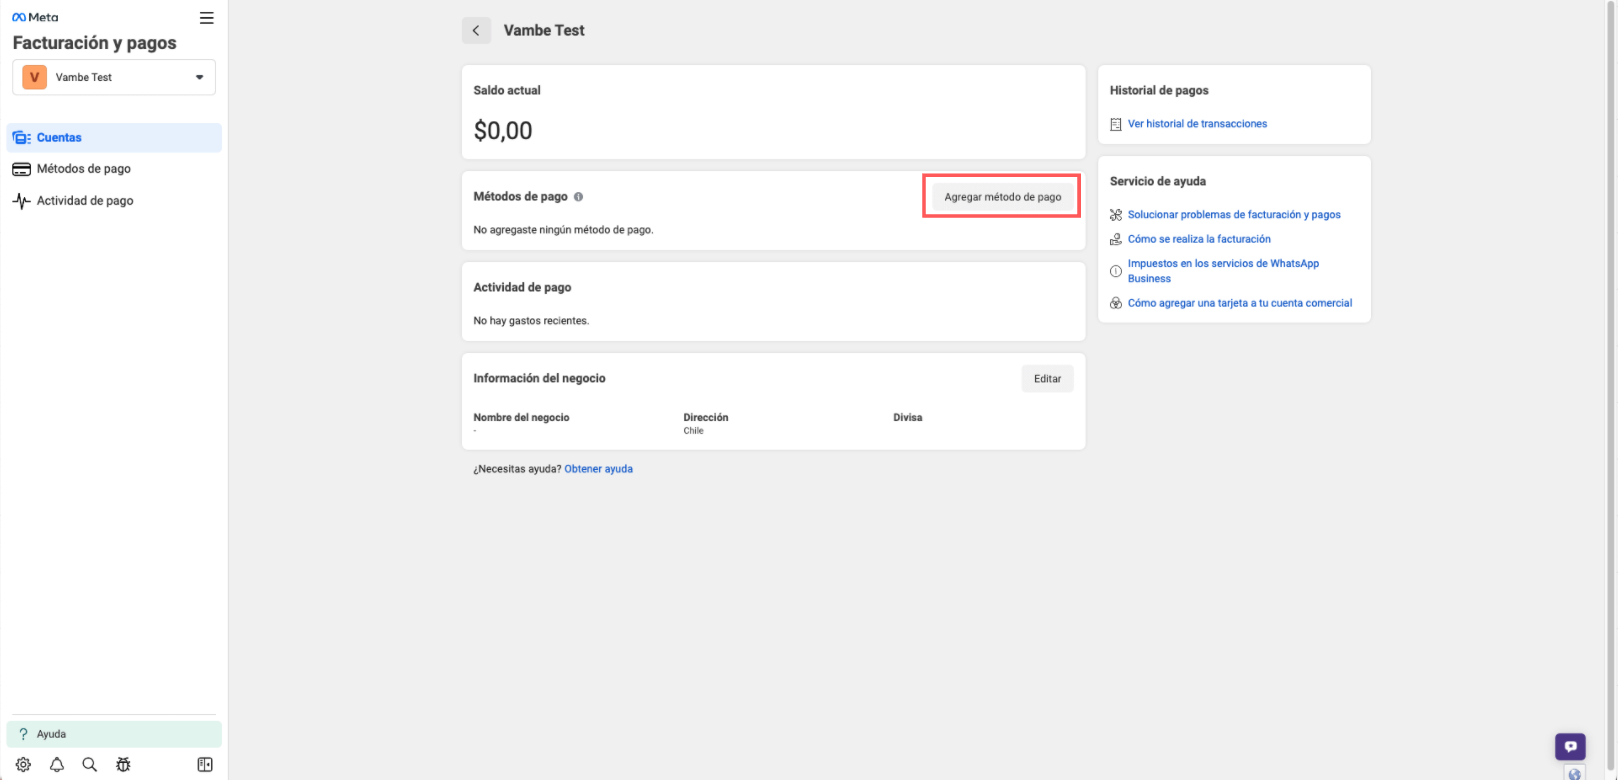Screen dimensions: 1618x780
Task: Open Actividad de pago in sidebar
Action: coord(85,201)
